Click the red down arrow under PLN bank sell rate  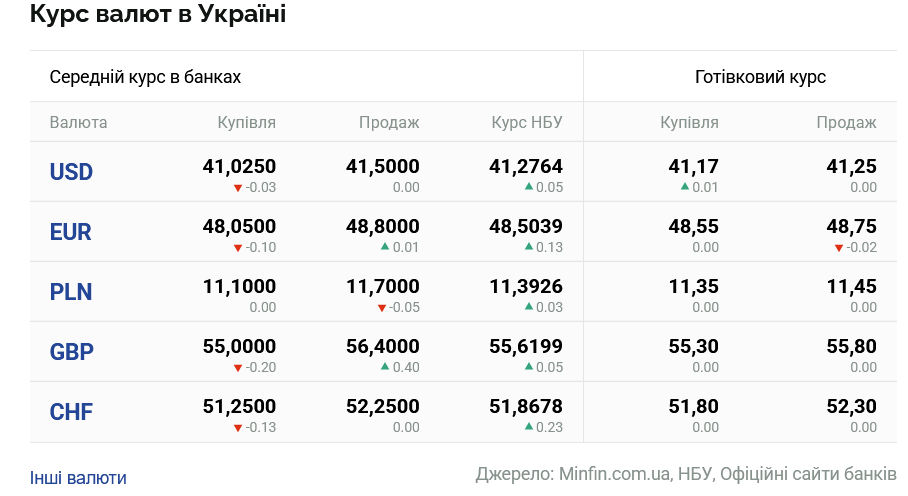coord(381,308)
